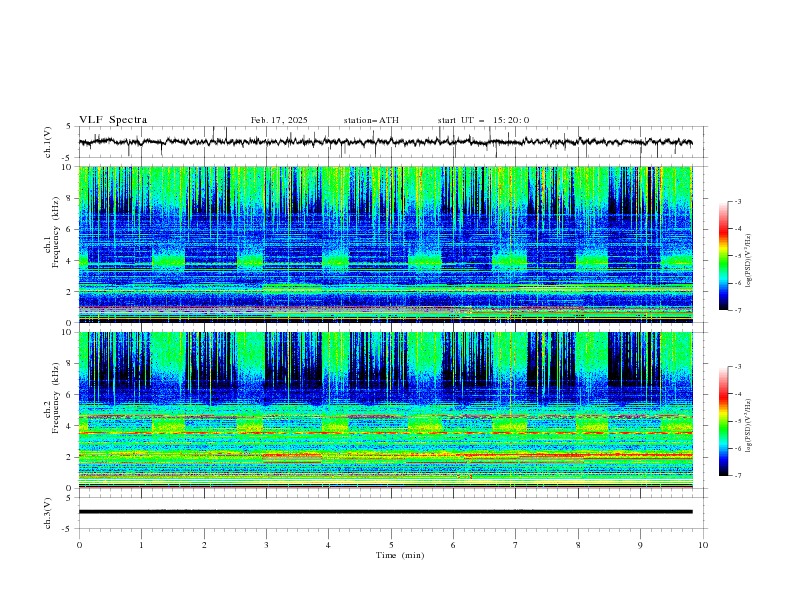Click time axis tick label "1"
The height and width of the screenshot is (612, 792).
[x=141, y=545]
